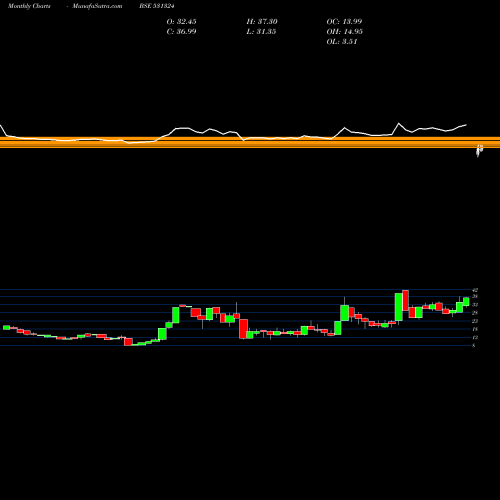Viewport: 500px width, 500px height.
Task: Select the "BSE 531324" symbol label
Action: (x=157, y=6)
